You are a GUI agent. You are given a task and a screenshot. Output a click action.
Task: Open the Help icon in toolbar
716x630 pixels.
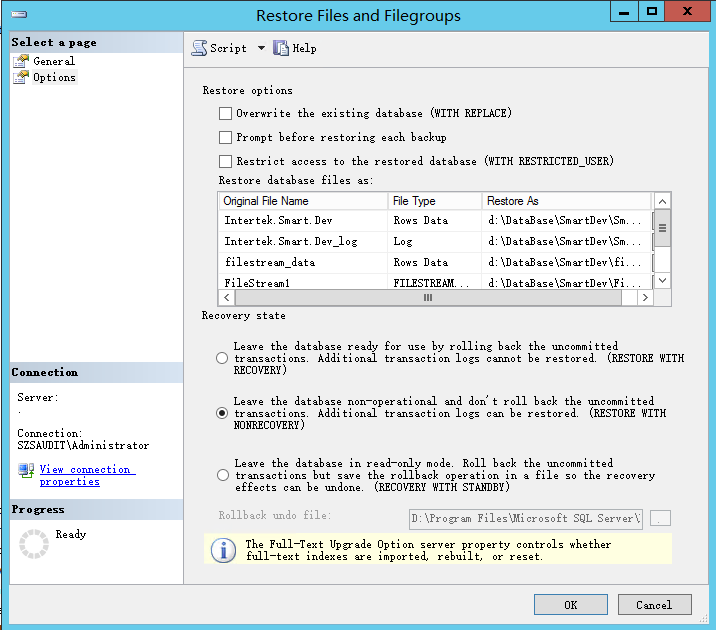tap(281, 48)
